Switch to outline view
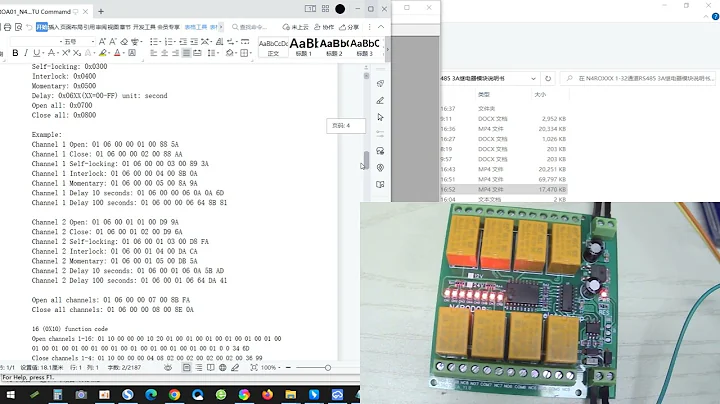The width and height of the screenshot is (720, 404). point(198,367)
